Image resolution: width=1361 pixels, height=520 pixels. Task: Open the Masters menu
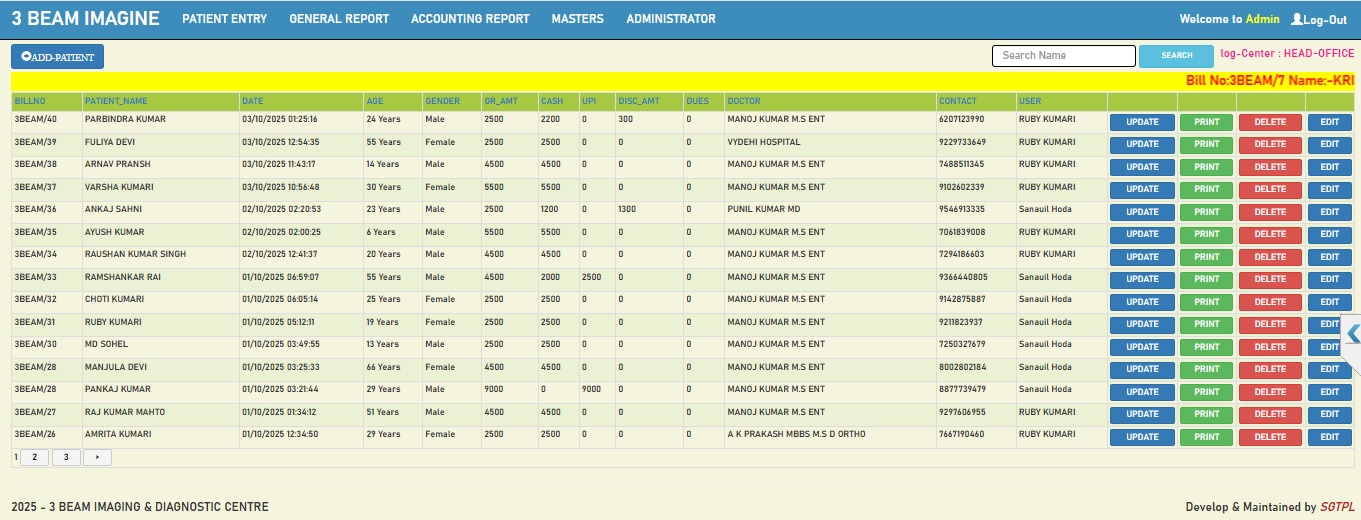click(x=577, y=19)
